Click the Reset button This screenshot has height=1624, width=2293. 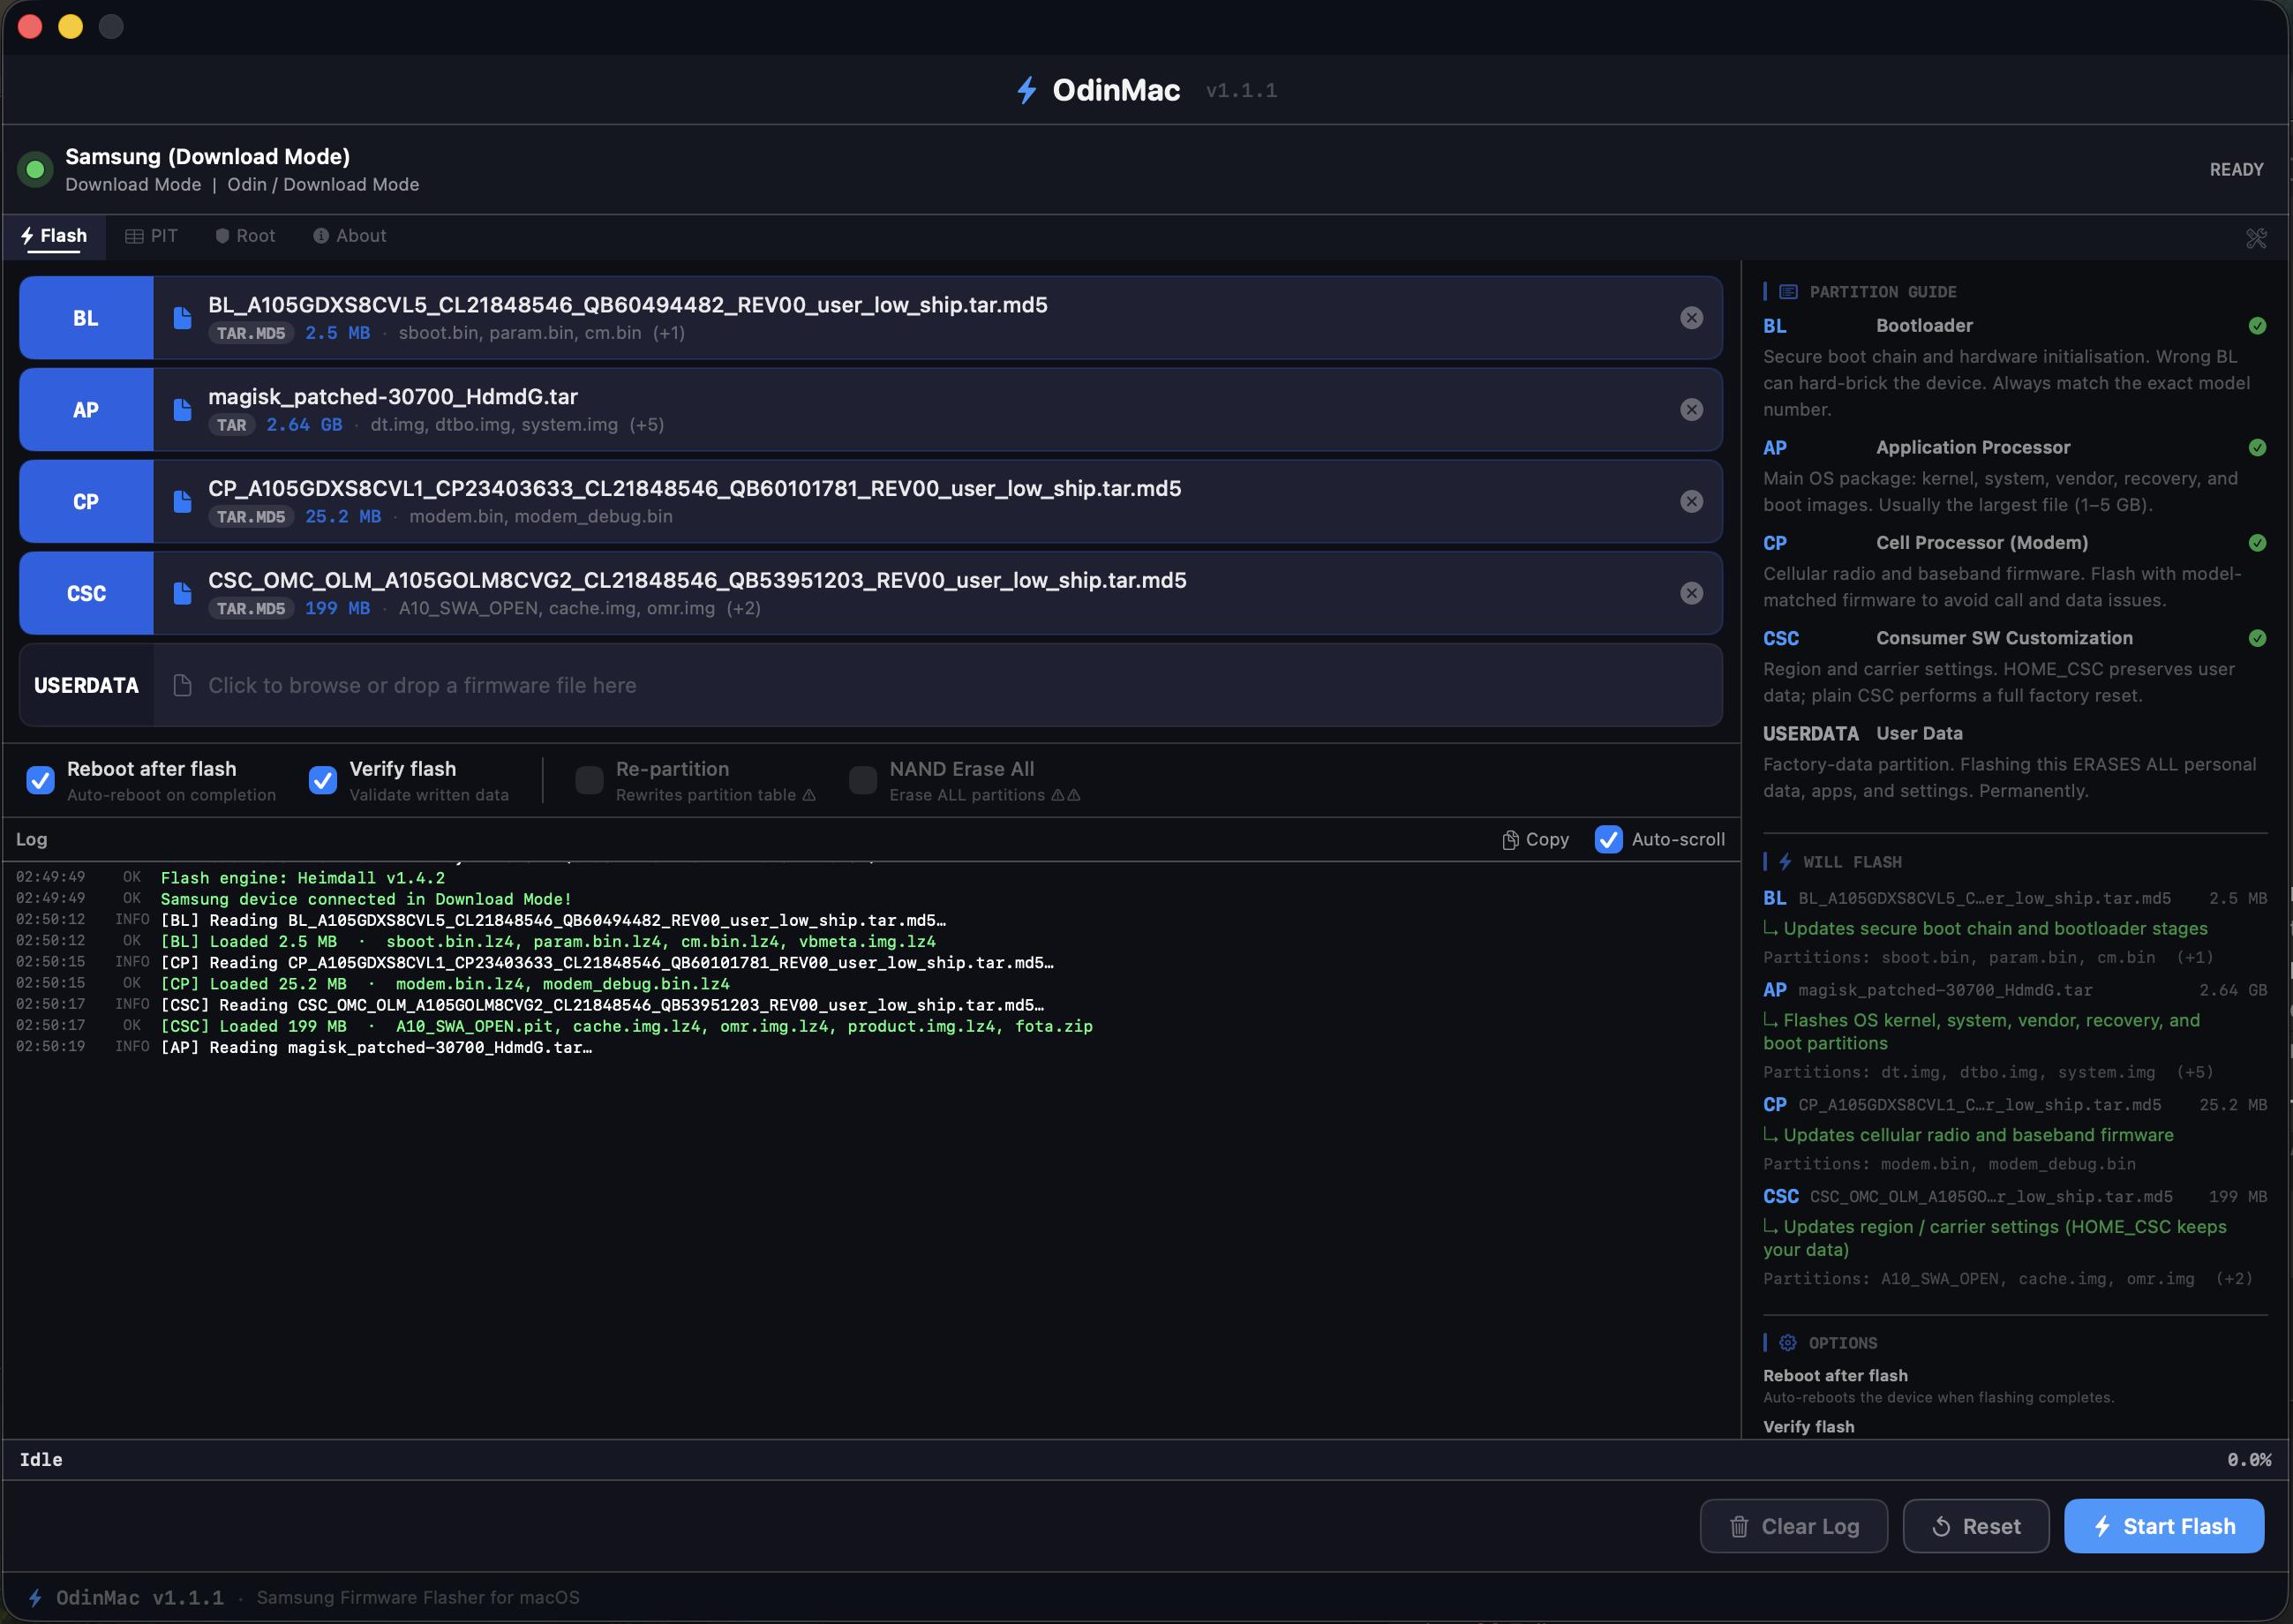coord(1976,1526)
